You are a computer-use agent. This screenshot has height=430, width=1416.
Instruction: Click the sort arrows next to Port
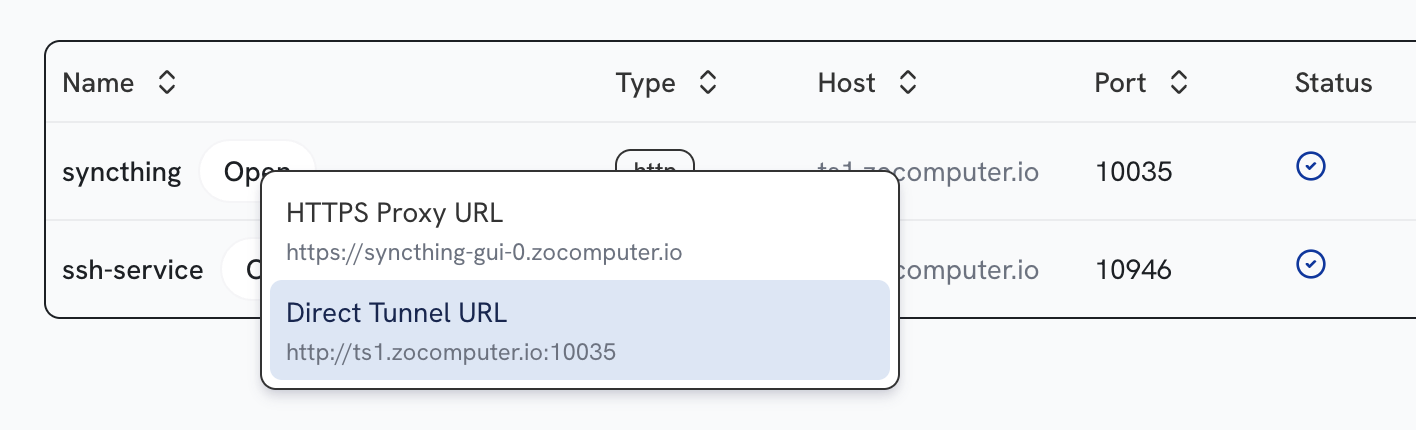point(1179,83)
